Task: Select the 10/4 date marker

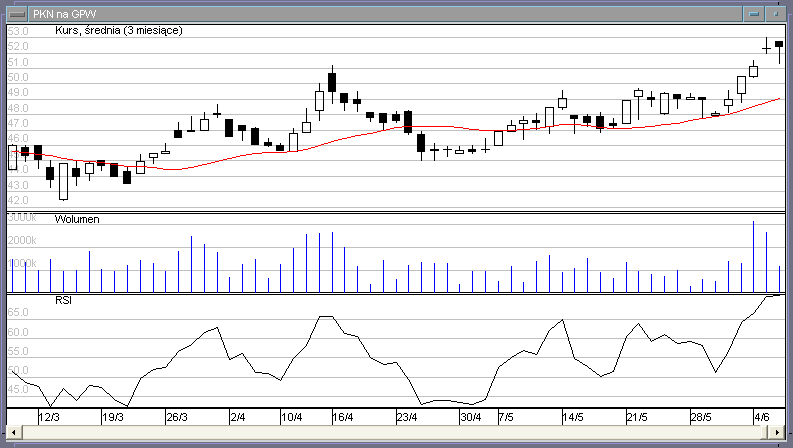Action: point(292,417)
